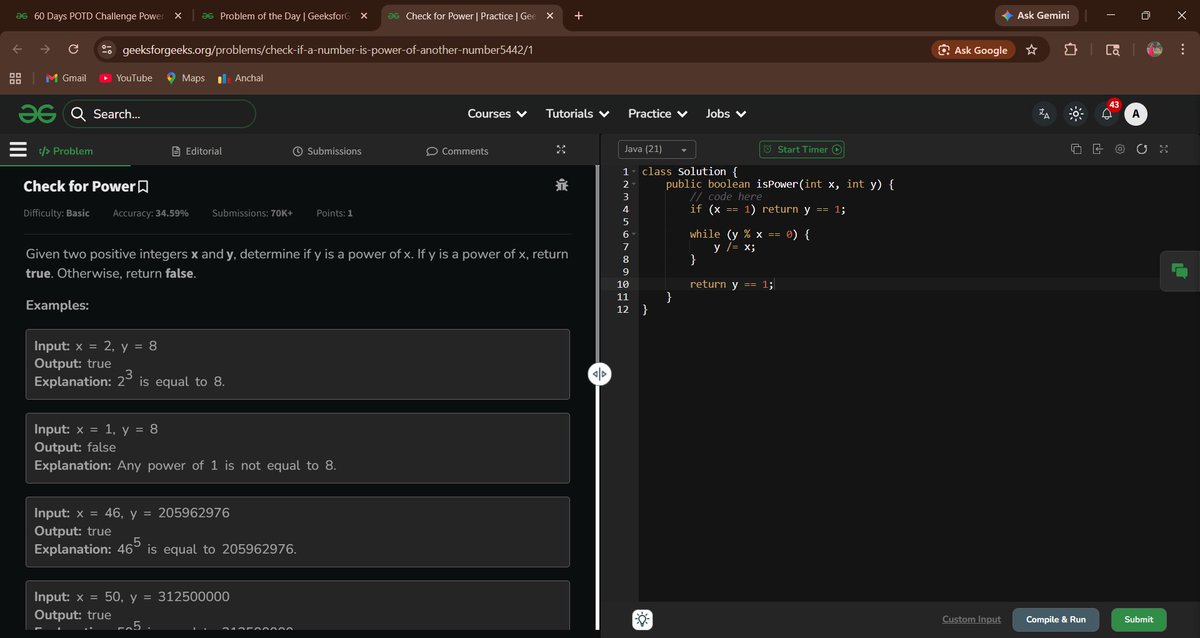The height and width of the screenshot is (638, 1200).
Task: Bookmark this page with the star icon
Action: click(x=1031, y=50)
